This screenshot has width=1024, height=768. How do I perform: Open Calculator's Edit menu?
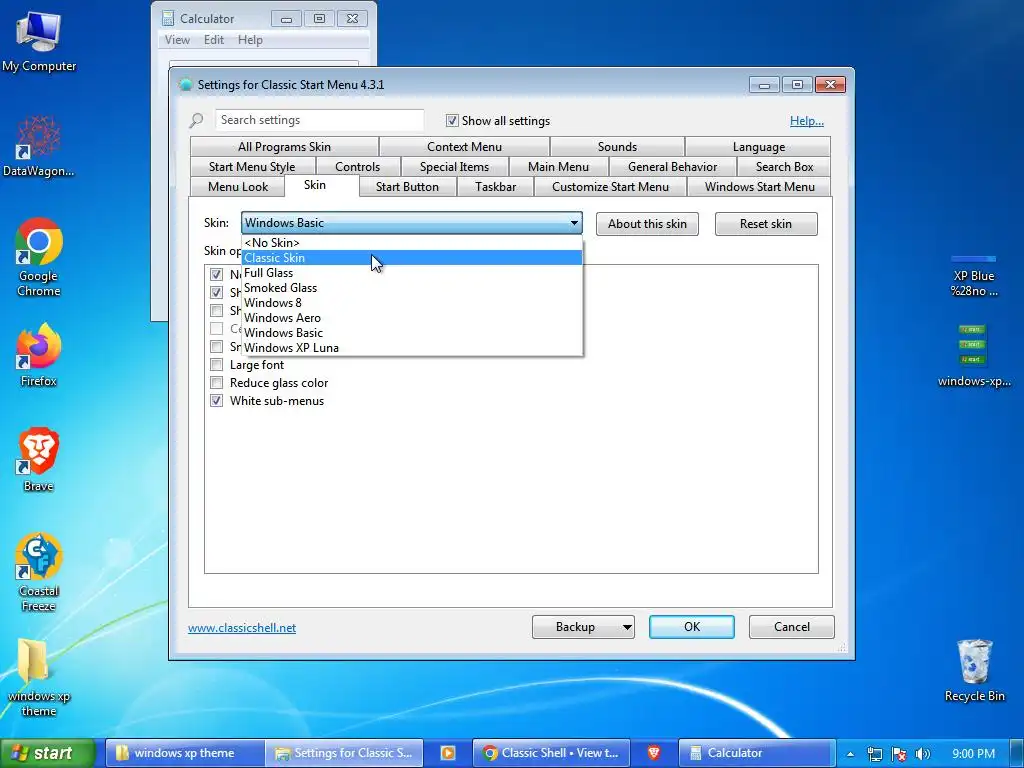click(x=214, y=40)
